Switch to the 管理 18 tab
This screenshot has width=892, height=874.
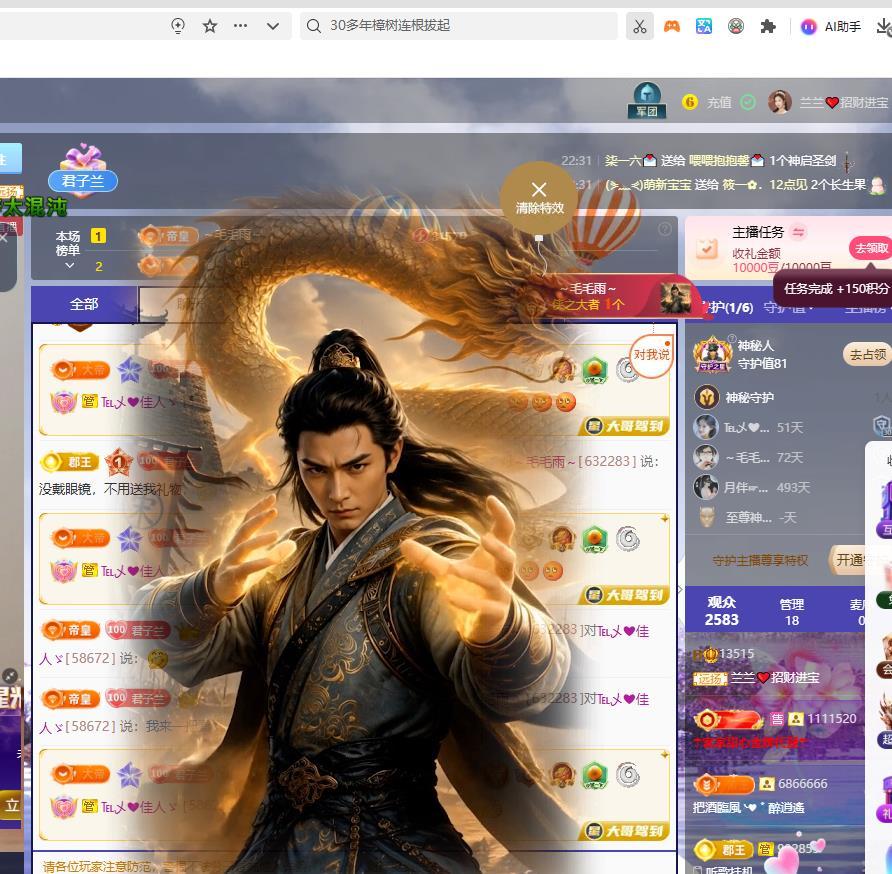click(x=792, y=612)
